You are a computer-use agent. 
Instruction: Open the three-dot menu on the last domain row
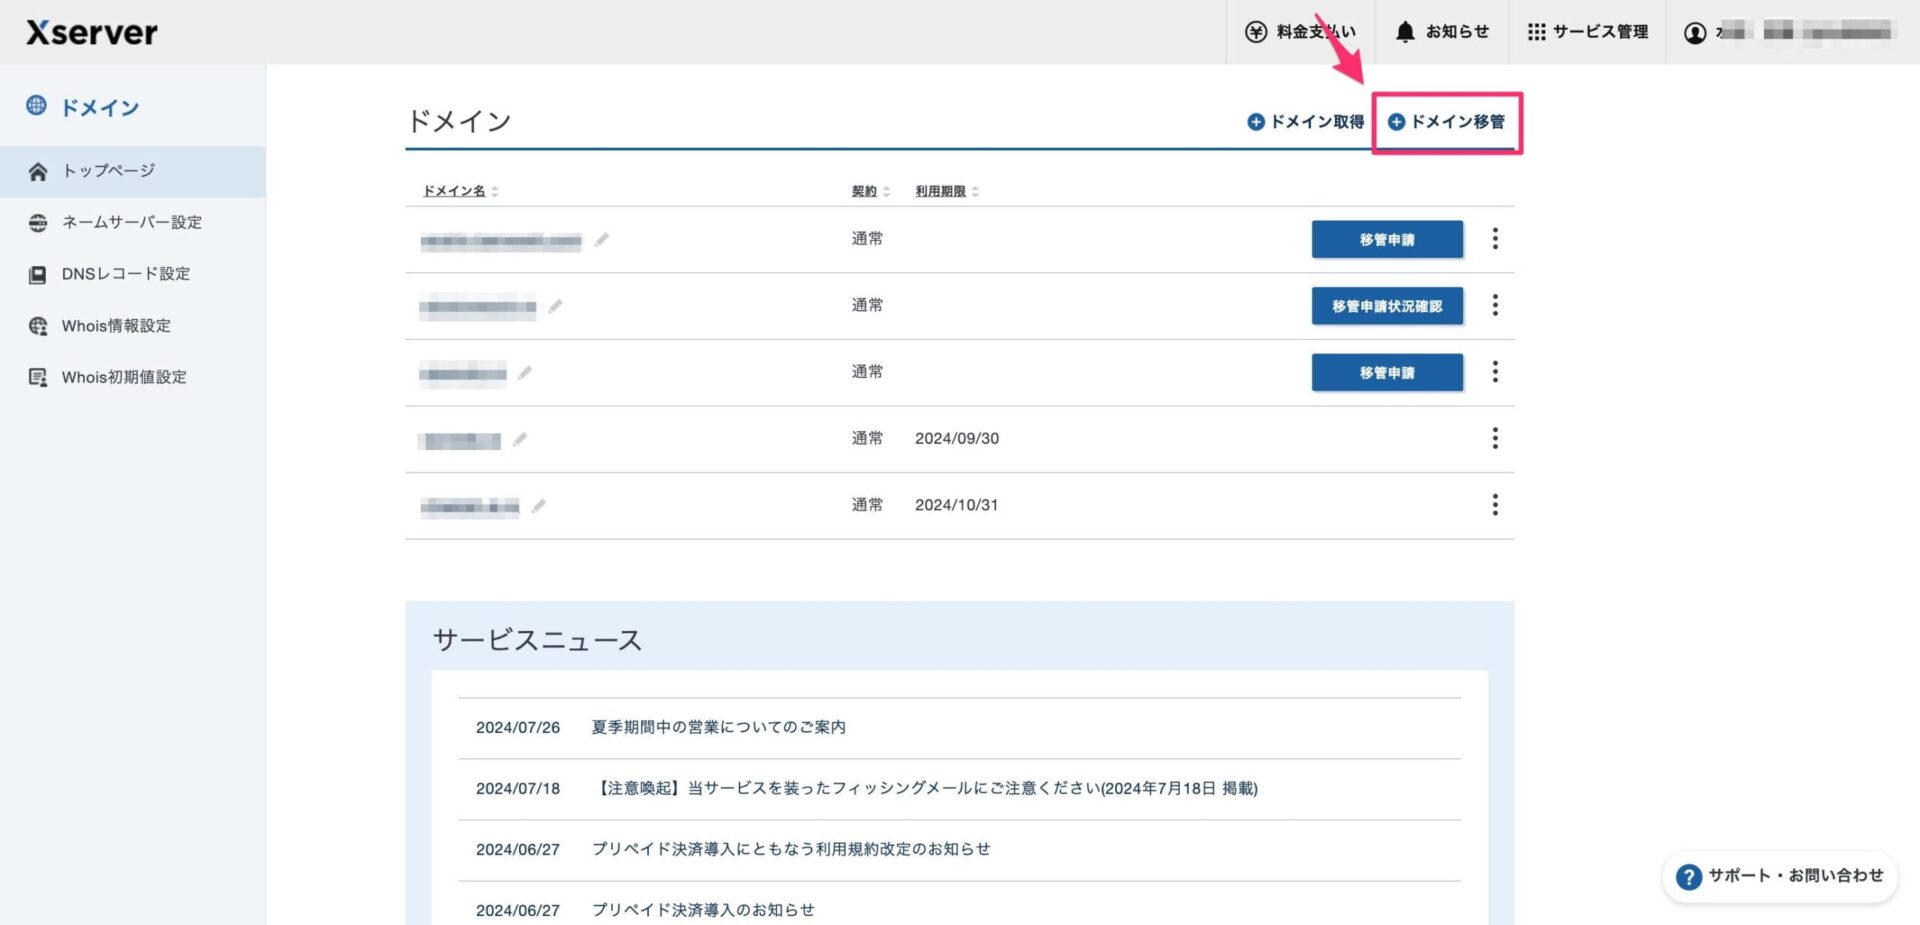[1494, 505]
